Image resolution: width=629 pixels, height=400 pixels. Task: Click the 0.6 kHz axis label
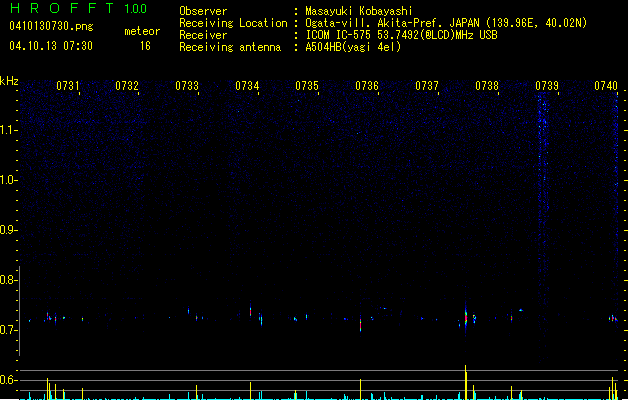tap(8, 380)
